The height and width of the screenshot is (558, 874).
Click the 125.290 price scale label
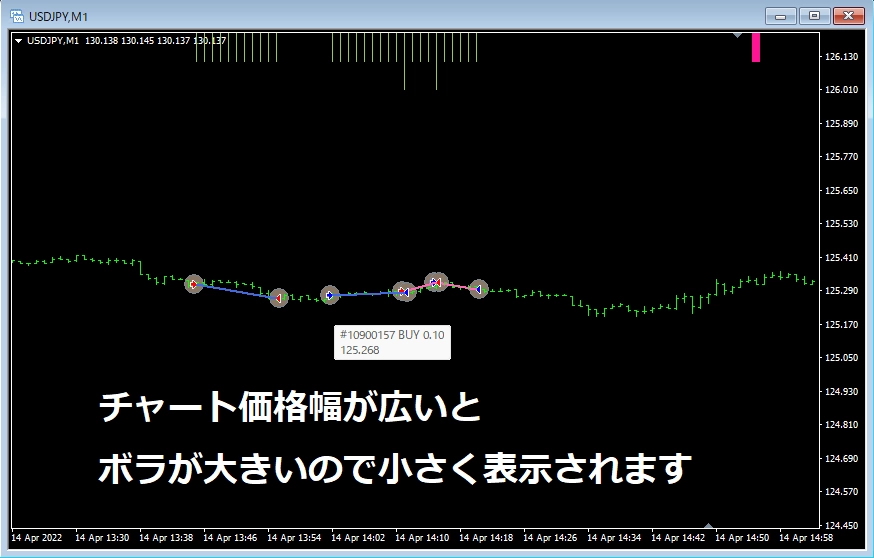tap(844, 291)
